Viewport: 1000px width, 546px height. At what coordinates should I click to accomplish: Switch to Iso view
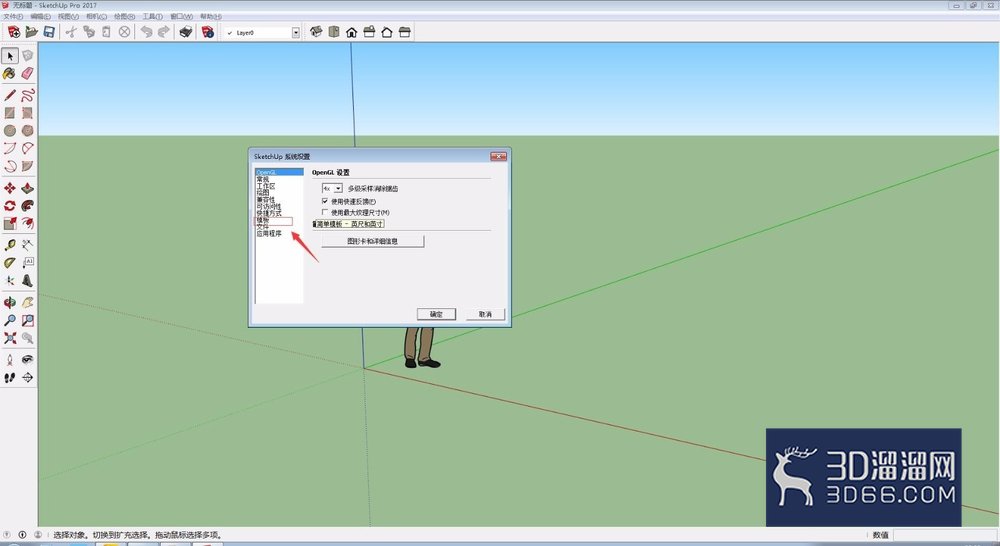pos(316,32)
